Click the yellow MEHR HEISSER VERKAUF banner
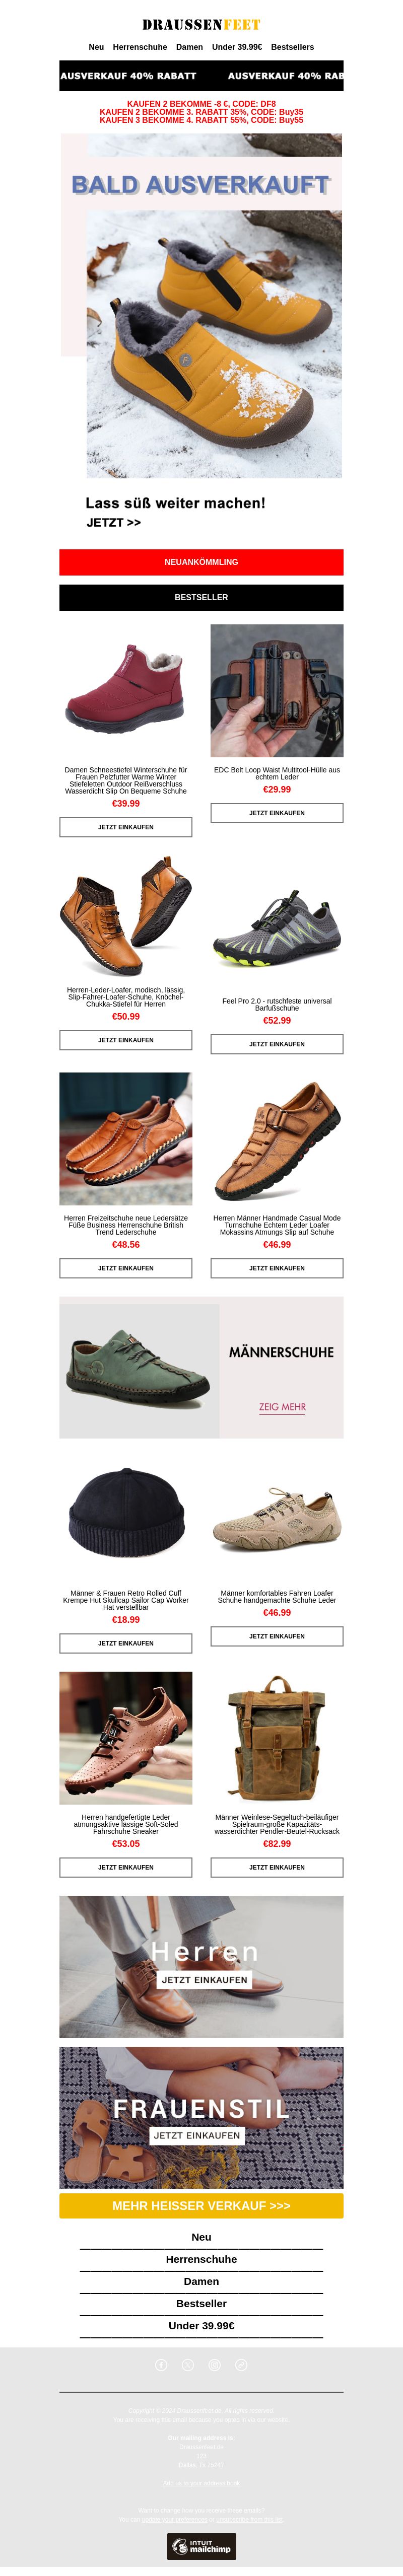Image resolution: width=403 pixels, height=2576 pixels. [201, 2206]
